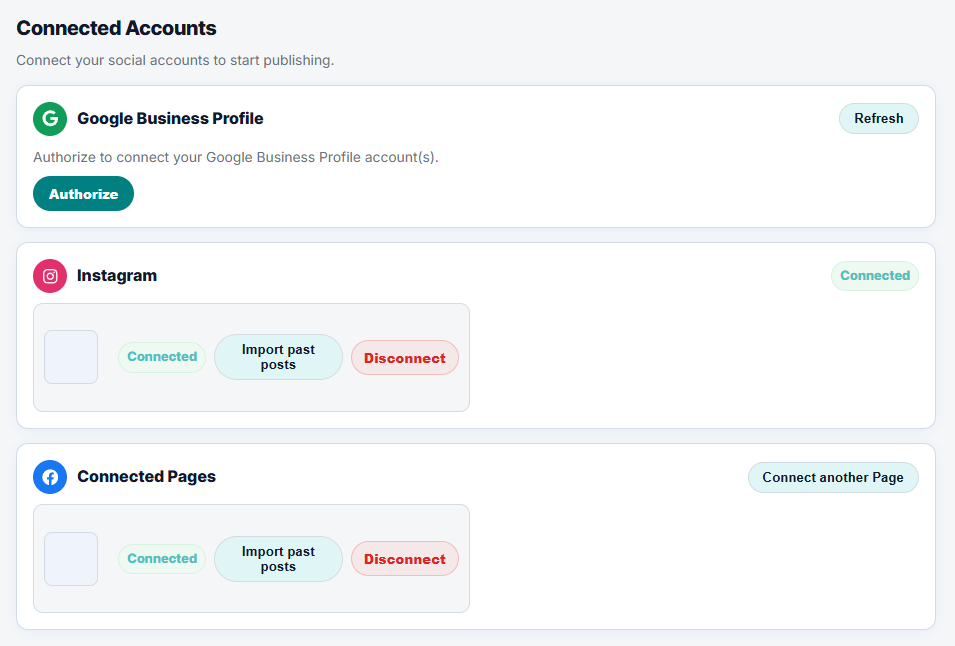This screenshot has height=646, width=955.
Task: Select the Instagram account row card
Action: pyautogui.click(x=251, y=356)
